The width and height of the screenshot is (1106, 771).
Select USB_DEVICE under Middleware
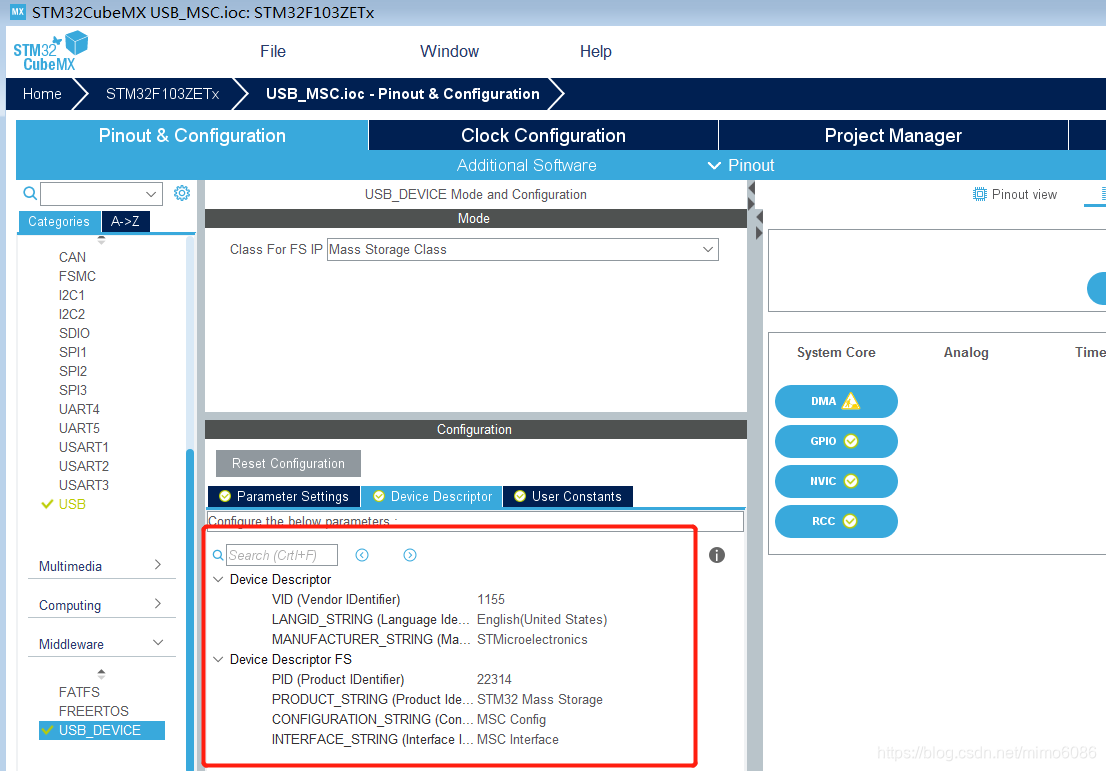pyautogui.click(x=102, y=730)
